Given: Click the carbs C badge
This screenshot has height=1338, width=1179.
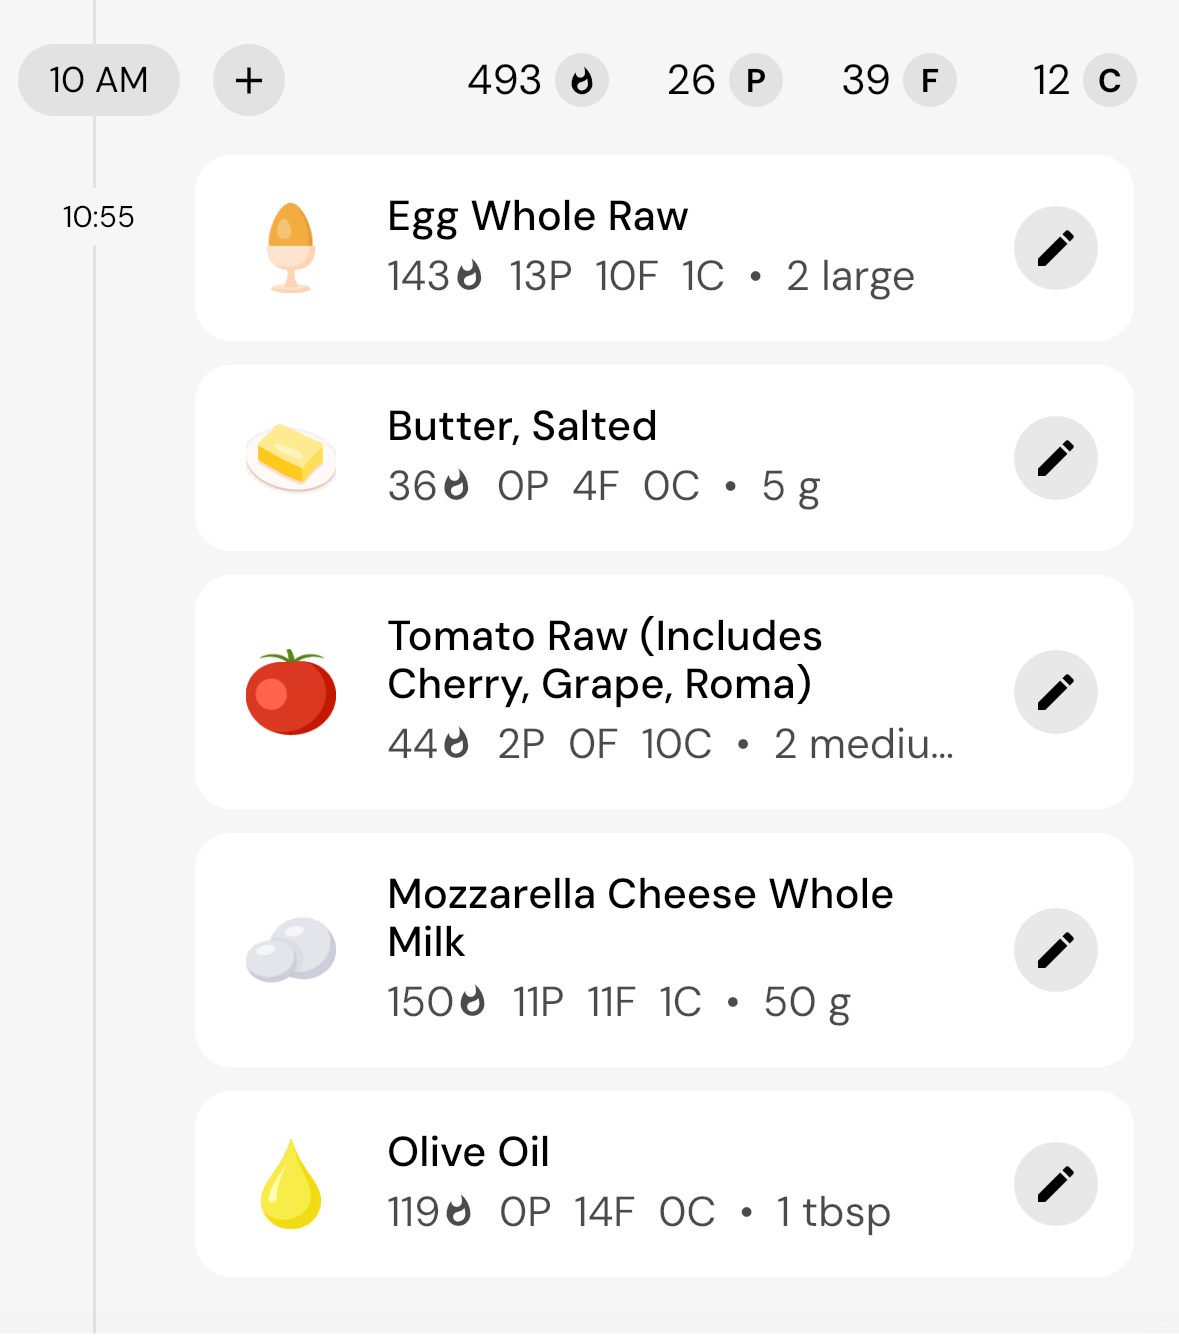Looking at the screenshot, I should pos(1110,81).
